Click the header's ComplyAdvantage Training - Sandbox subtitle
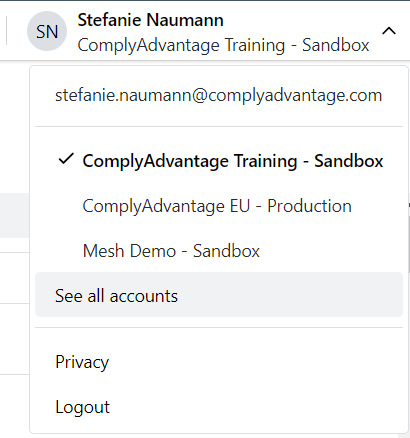Viewport: 410px width, 438px height. click(223, 45)
